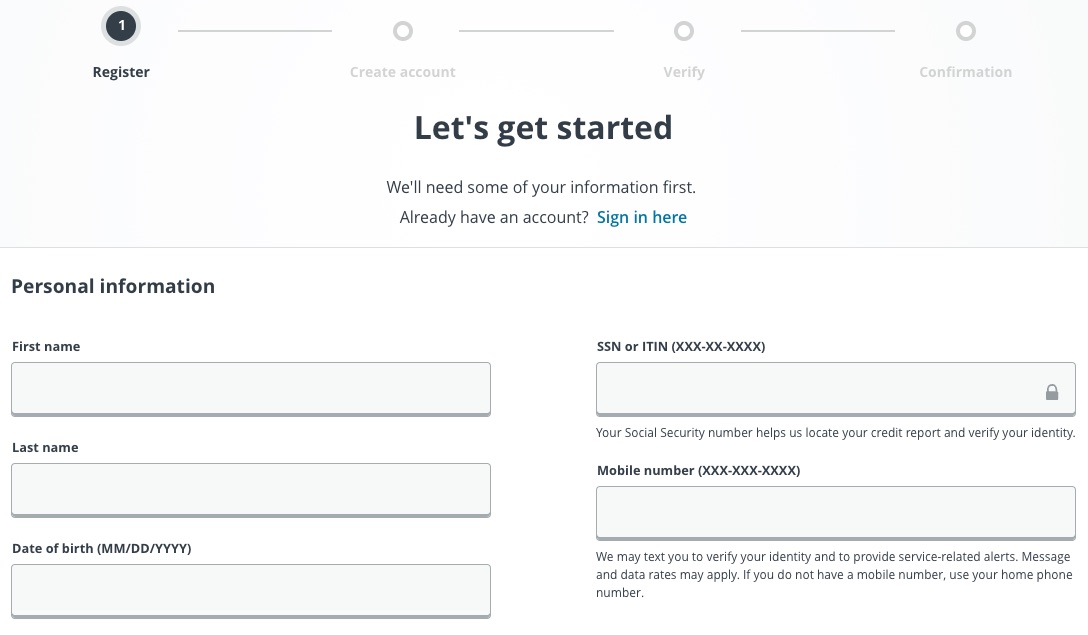
Task: Click the Confirmation step circle
Action: coord(966,31)
